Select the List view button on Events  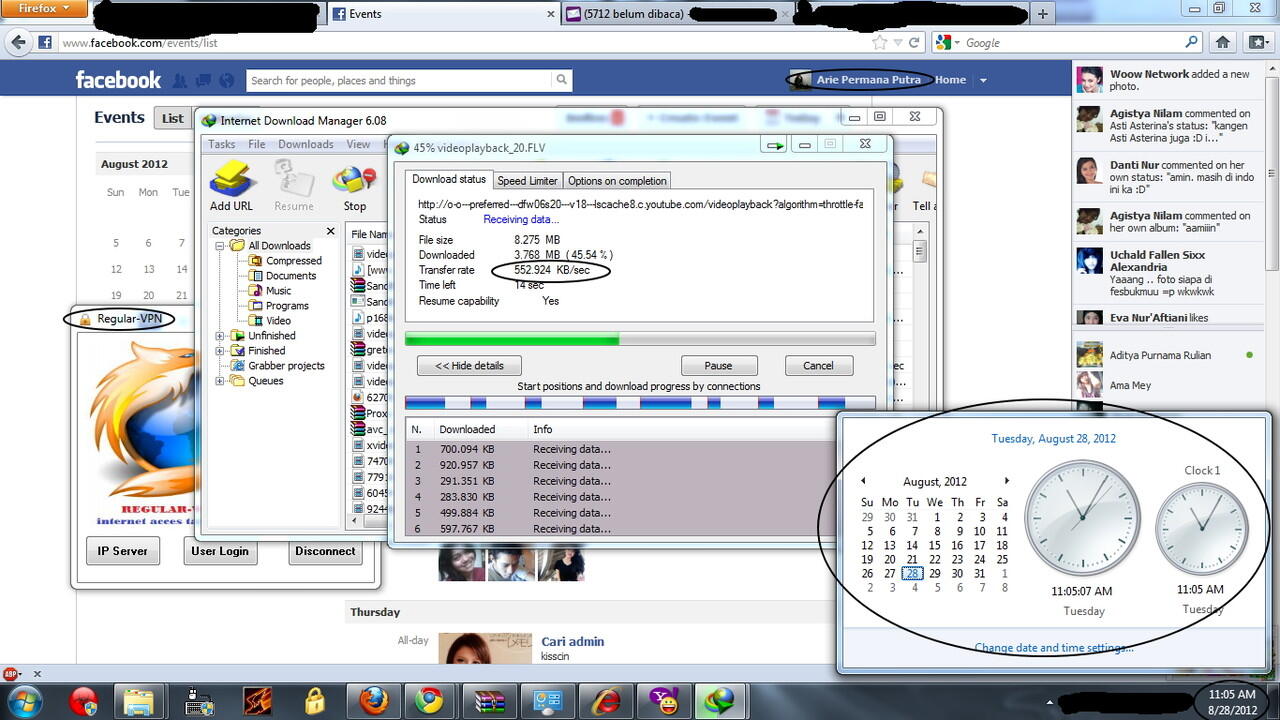pyautogui.click(x=173, y=118)
